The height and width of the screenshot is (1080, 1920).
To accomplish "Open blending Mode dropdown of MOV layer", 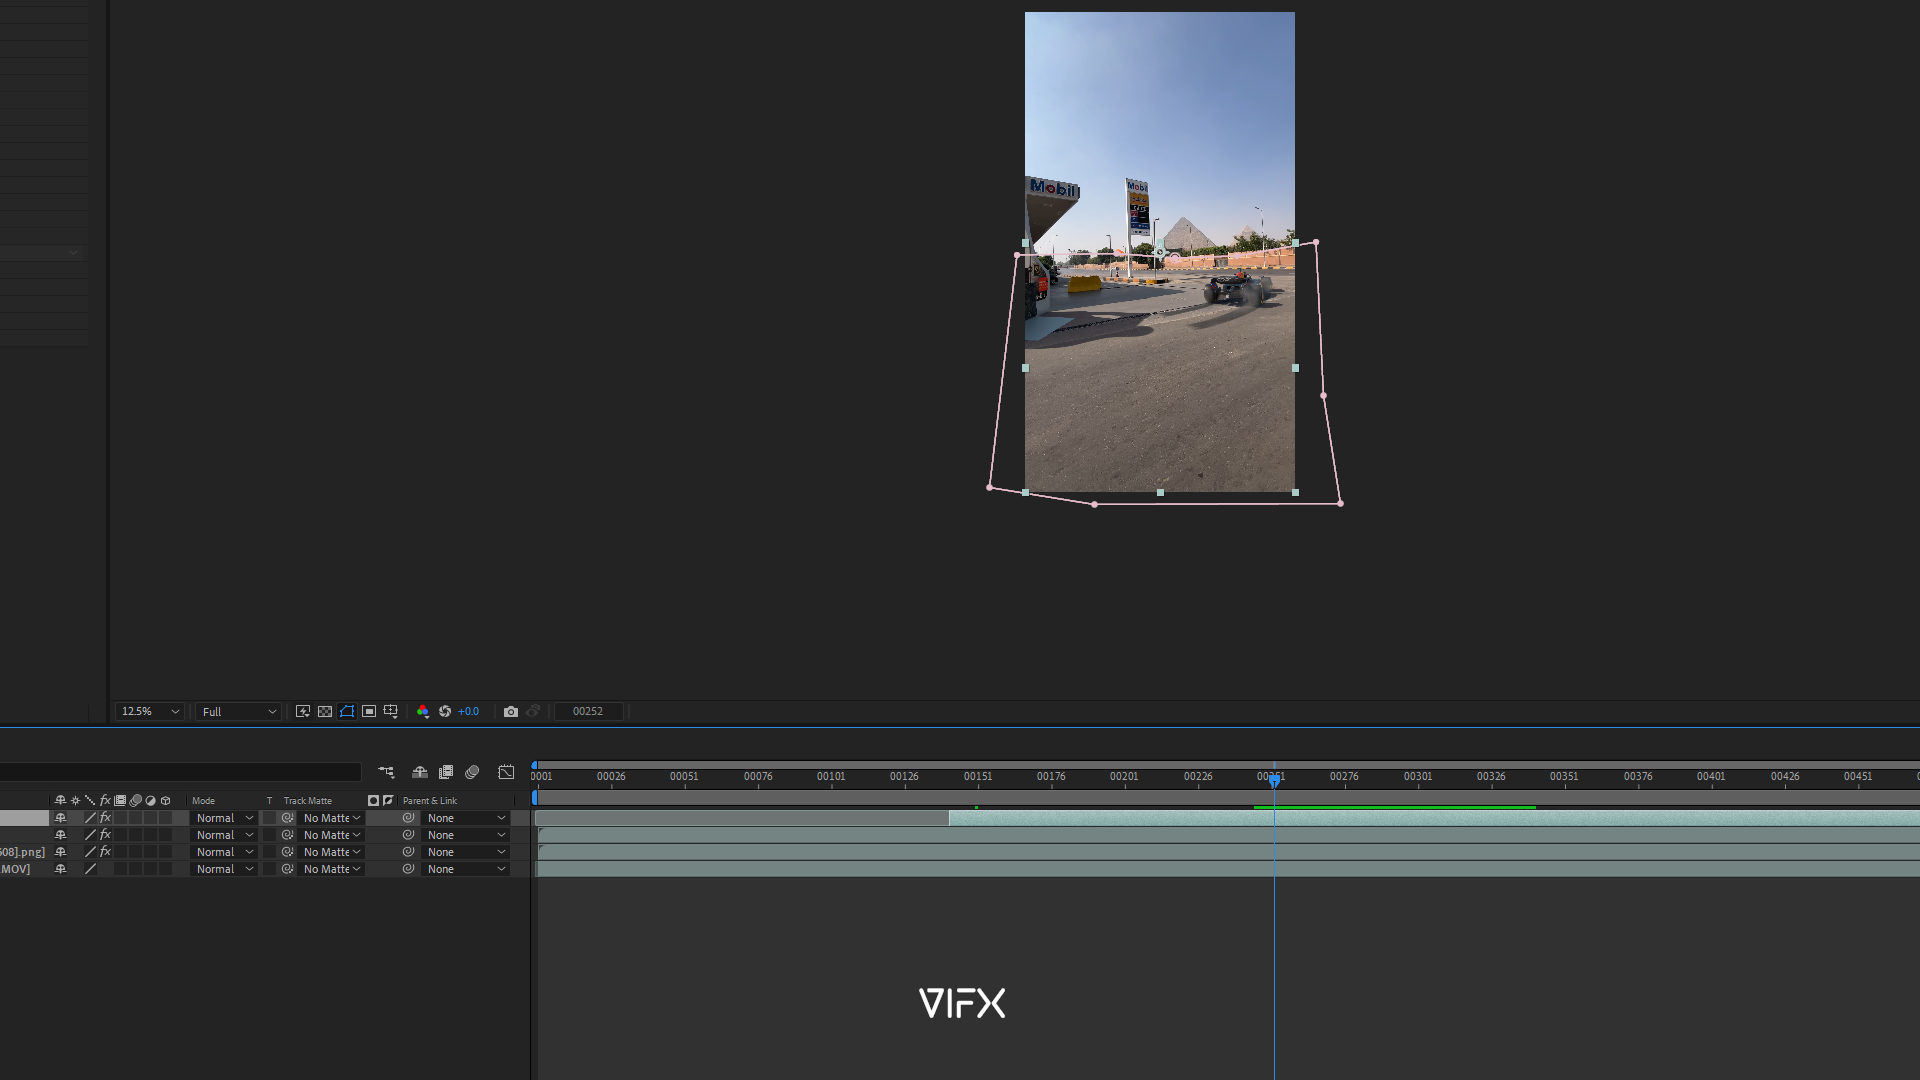I will [225, 869].
